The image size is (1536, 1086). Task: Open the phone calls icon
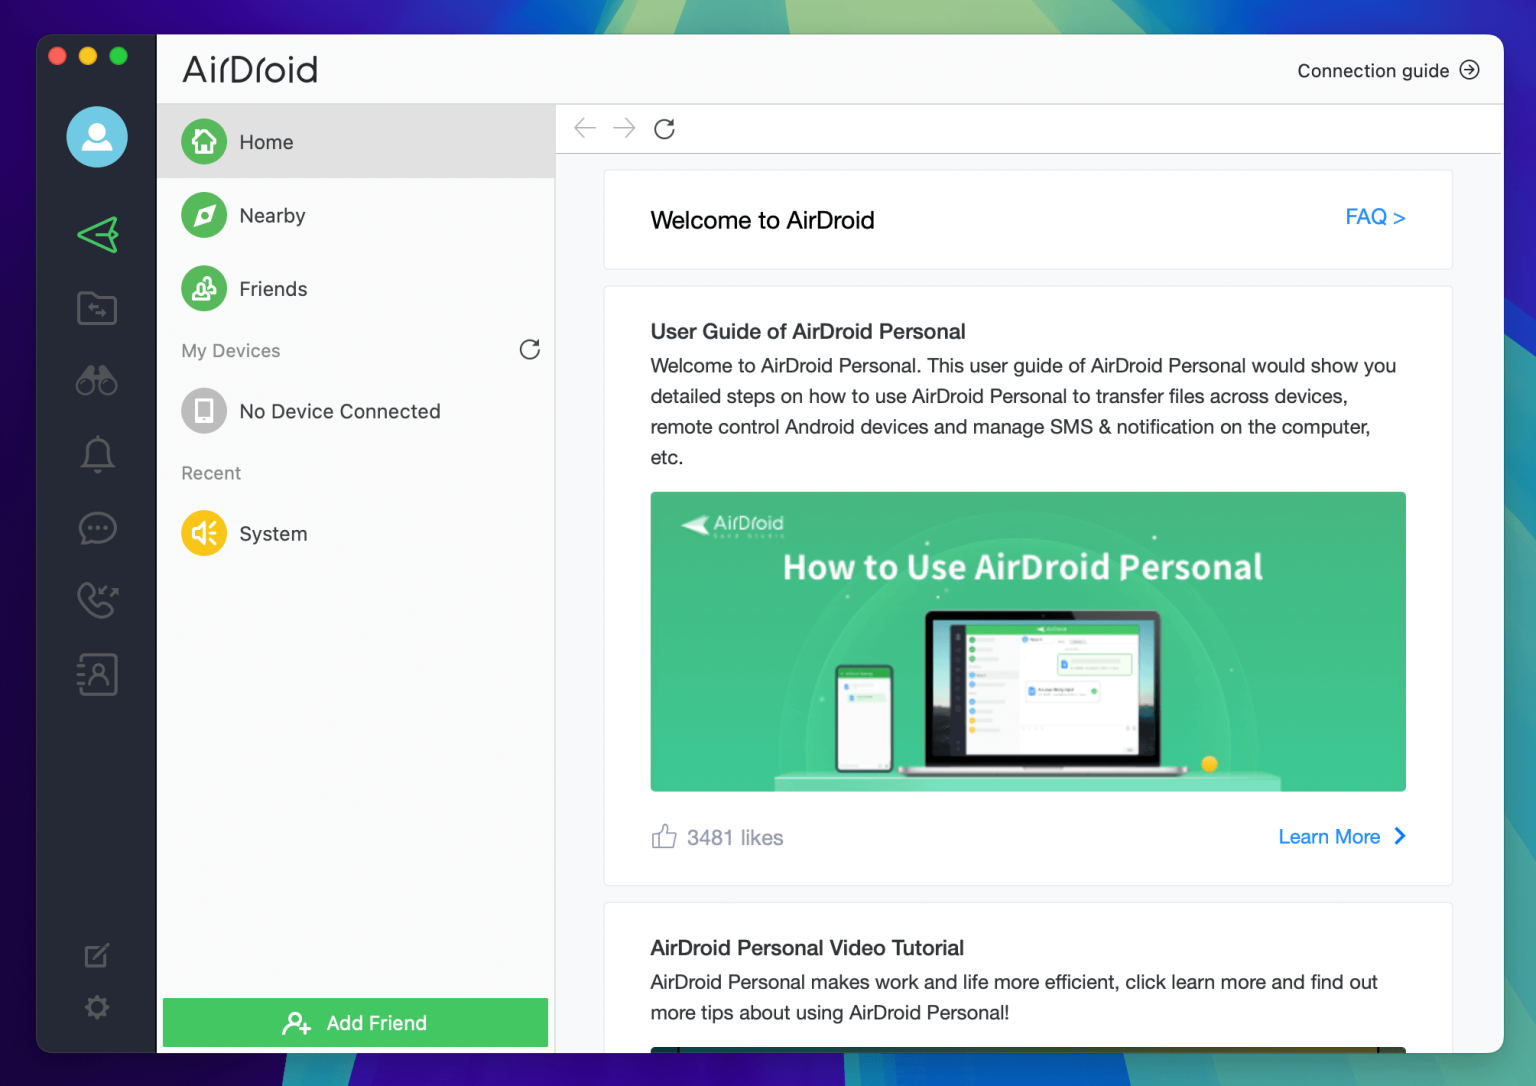pyautogui.click(x=97, y=600)
